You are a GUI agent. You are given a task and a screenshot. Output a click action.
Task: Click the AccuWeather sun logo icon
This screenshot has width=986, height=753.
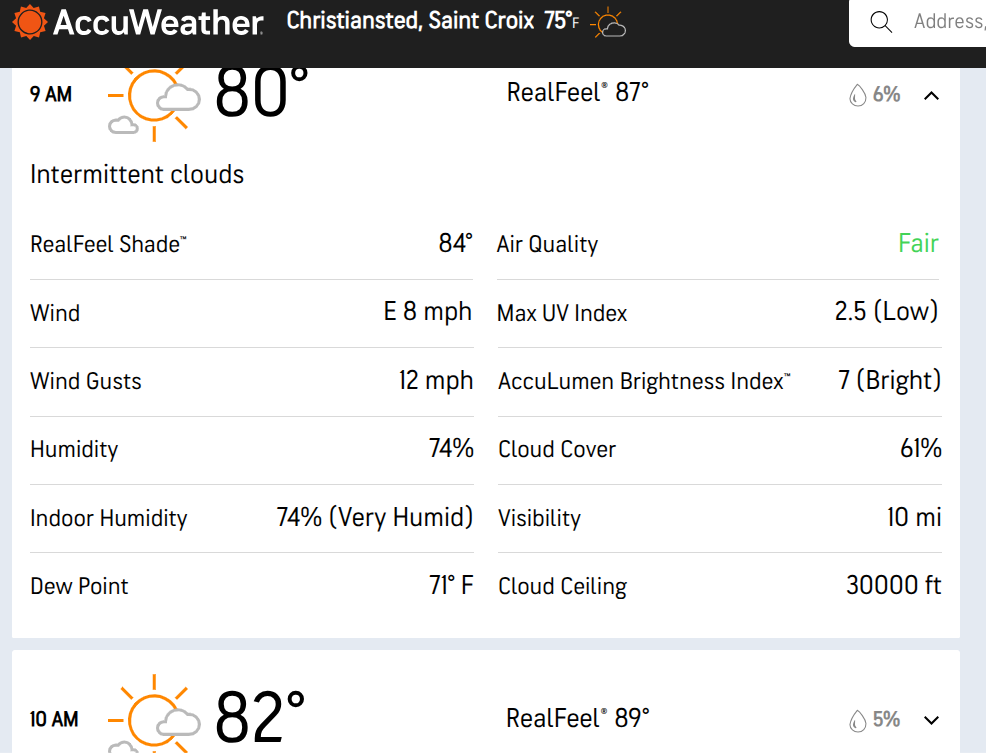pyautogui.click(x=30, y=22)
